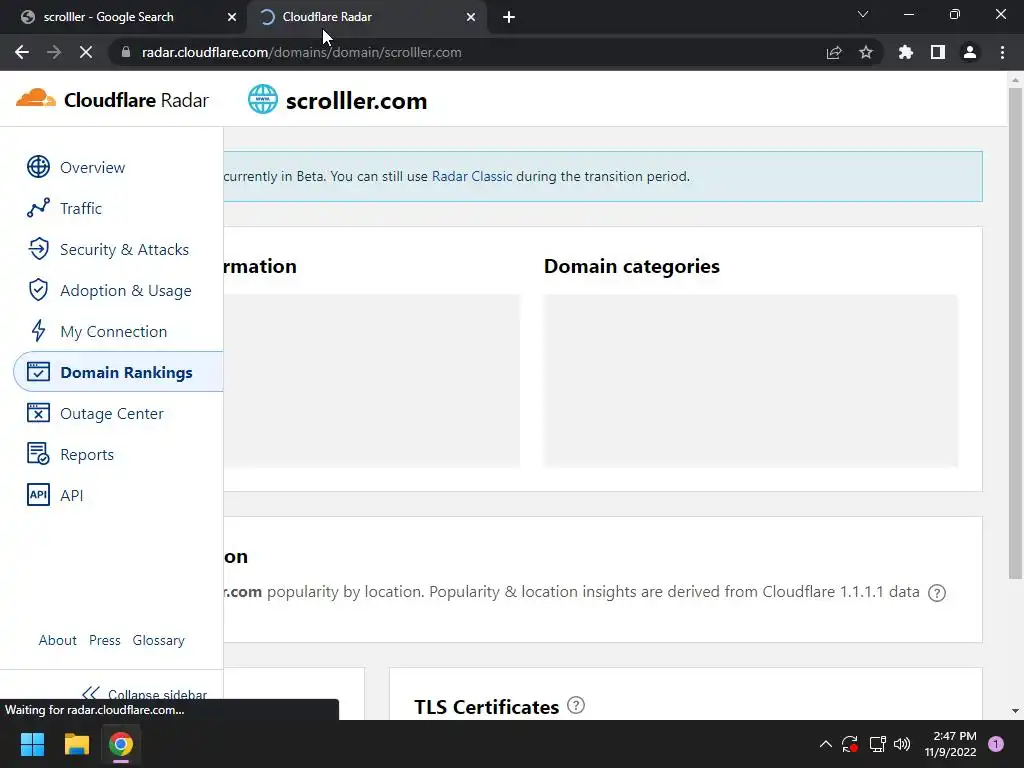The image size is (1024, 768).
Task: Select Domain Rankings menu item
Action: (118, 372)
